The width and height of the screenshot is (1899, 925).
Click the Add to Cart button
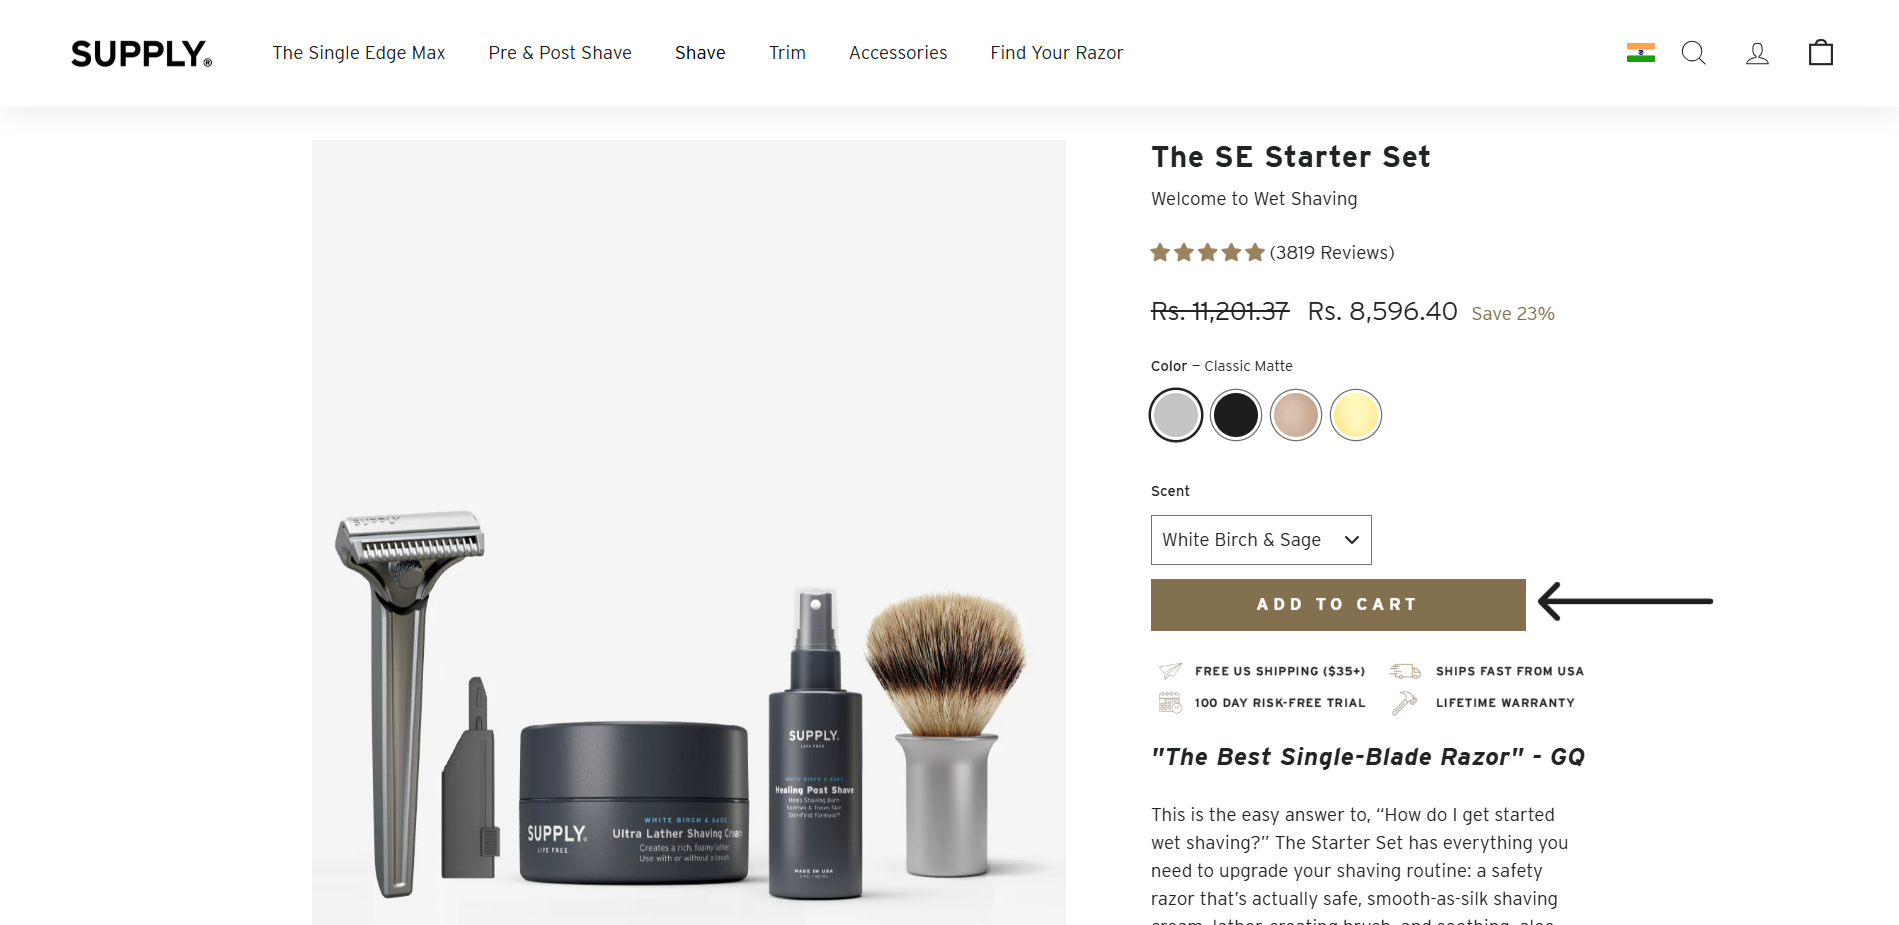pos(1338,605)
